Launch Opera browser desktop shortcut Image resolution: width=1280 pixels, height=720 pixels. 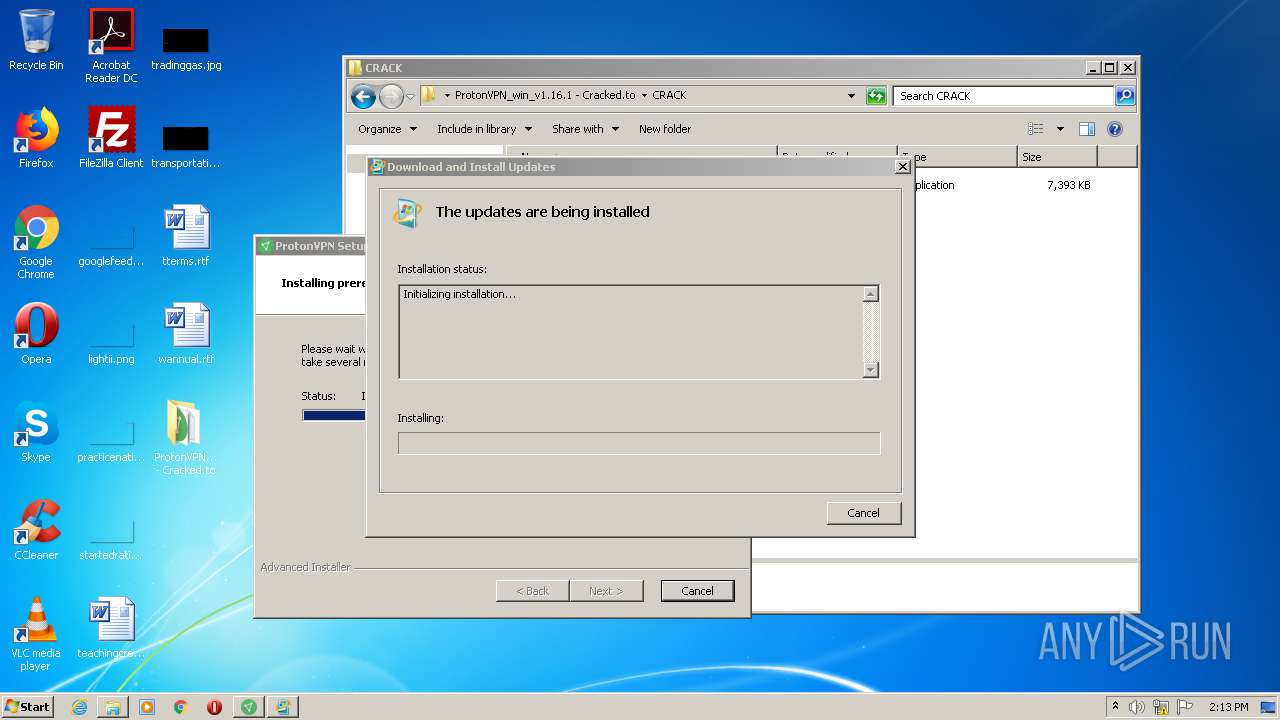pos(36,334)
